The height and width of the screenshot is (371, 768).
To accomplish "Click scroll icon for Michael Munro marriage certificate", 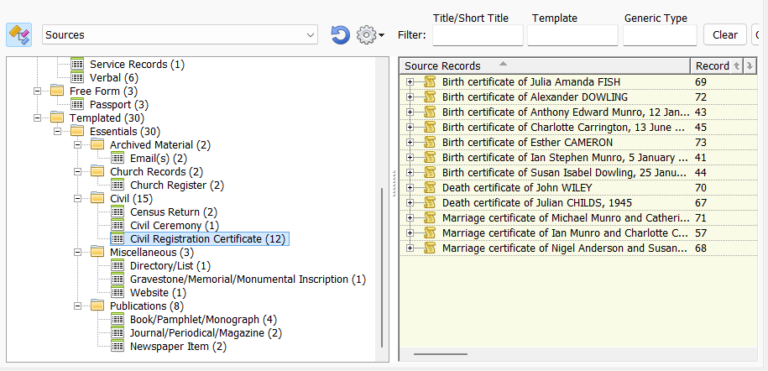I will 430,218.
